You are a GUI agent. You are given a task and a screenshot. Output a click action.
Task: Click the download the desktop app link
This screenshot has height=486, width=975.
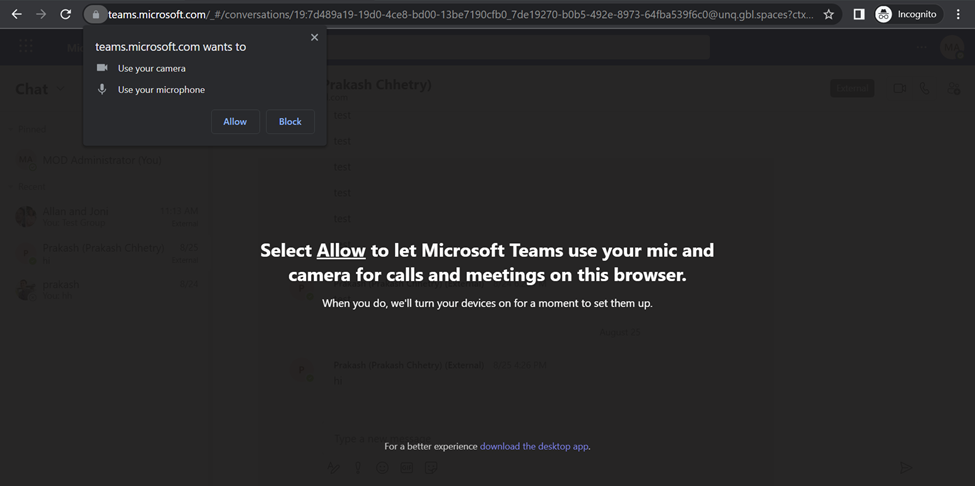pyautogui.click(x=534, y=446)
